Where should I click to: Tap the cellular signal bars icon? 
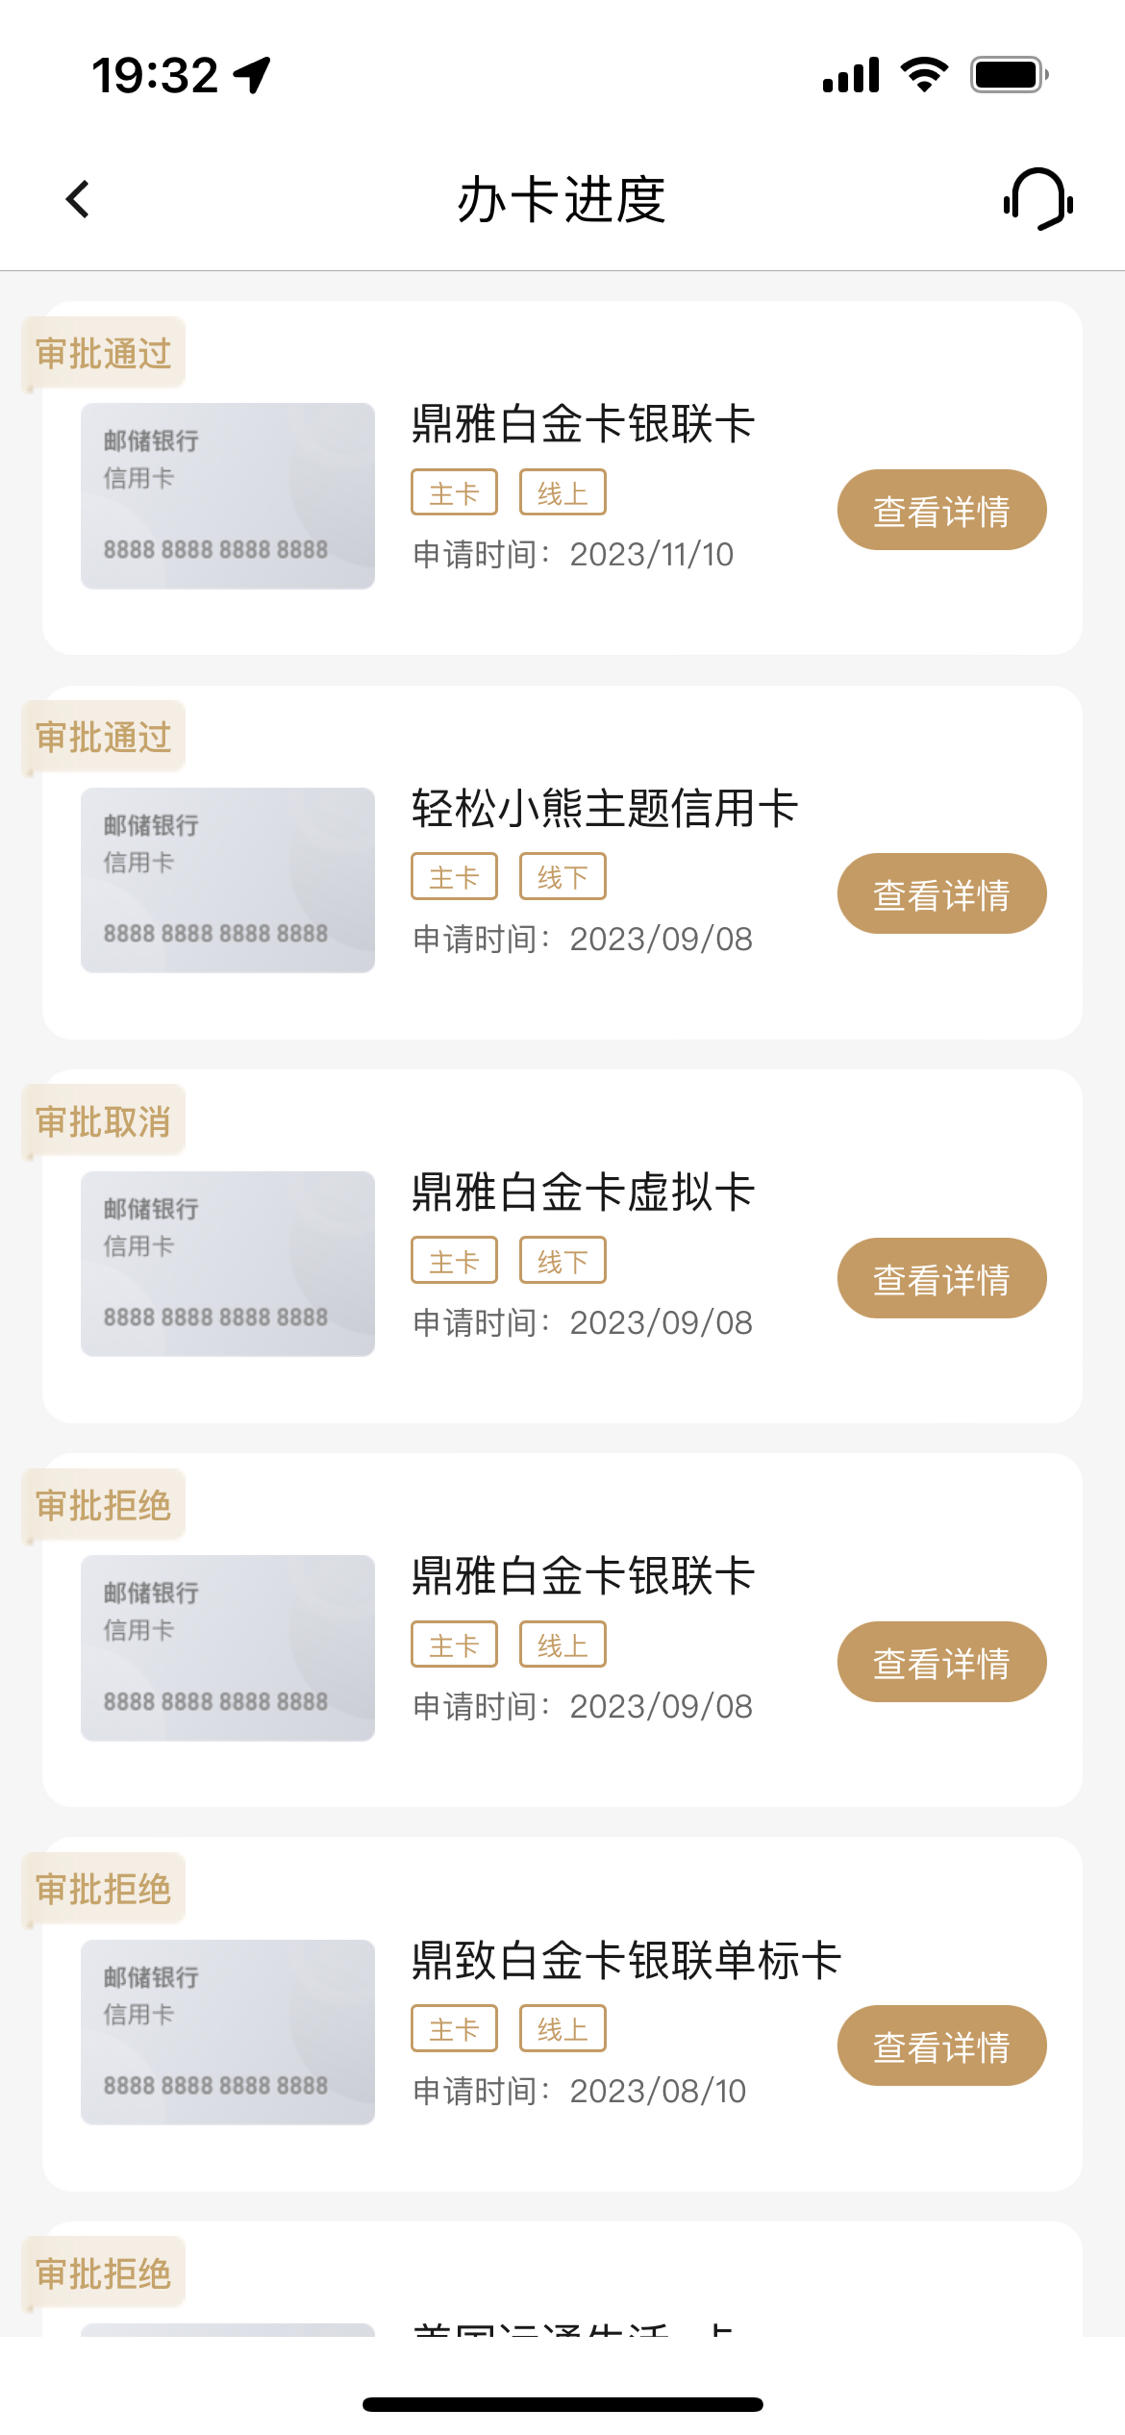(x=850, y=75)
